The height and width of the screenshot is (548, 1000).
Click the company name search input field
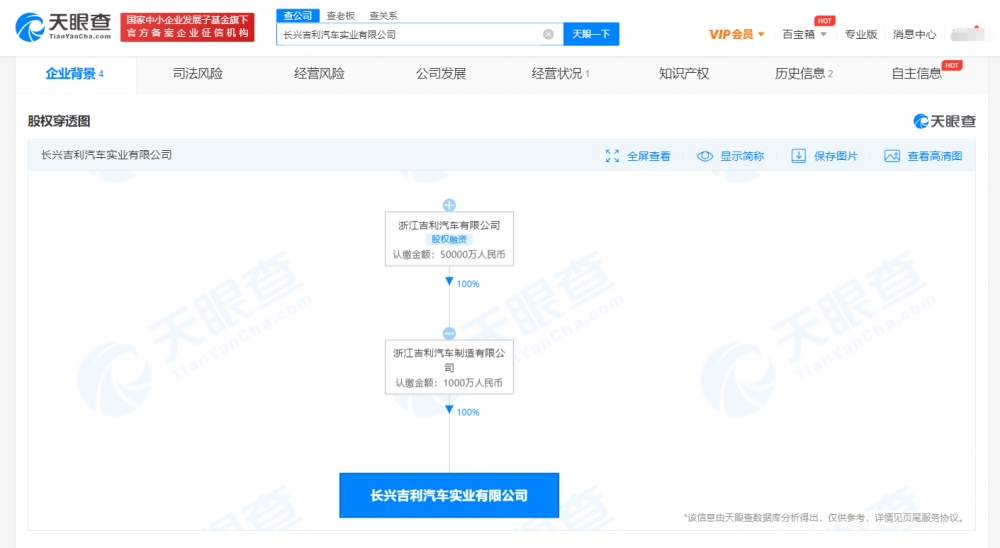pyautogui.click(x=410, y=34)
